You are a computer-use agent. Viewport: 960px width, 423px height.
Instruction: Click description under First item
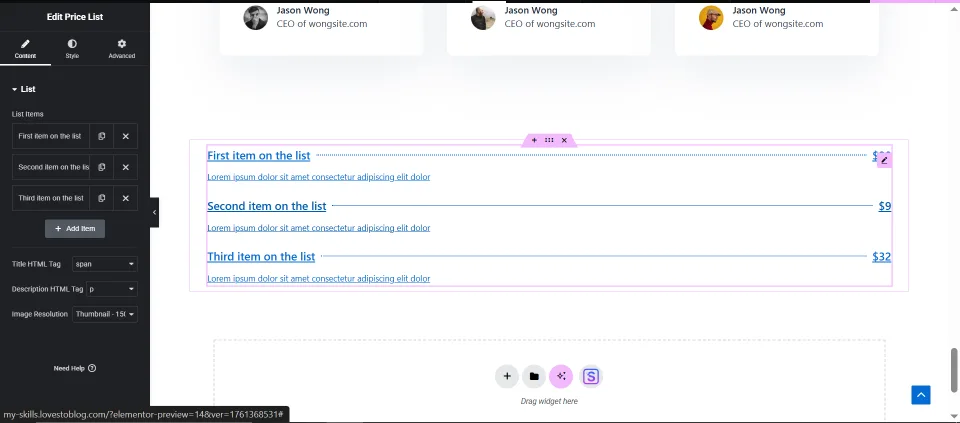pos(318,178)
